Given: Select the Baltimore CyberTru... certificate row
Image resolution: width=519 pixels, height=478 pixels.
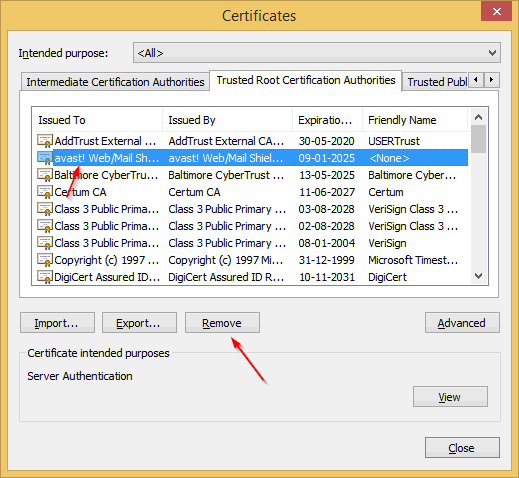Looking at the screenshot, I should (252, 175).
